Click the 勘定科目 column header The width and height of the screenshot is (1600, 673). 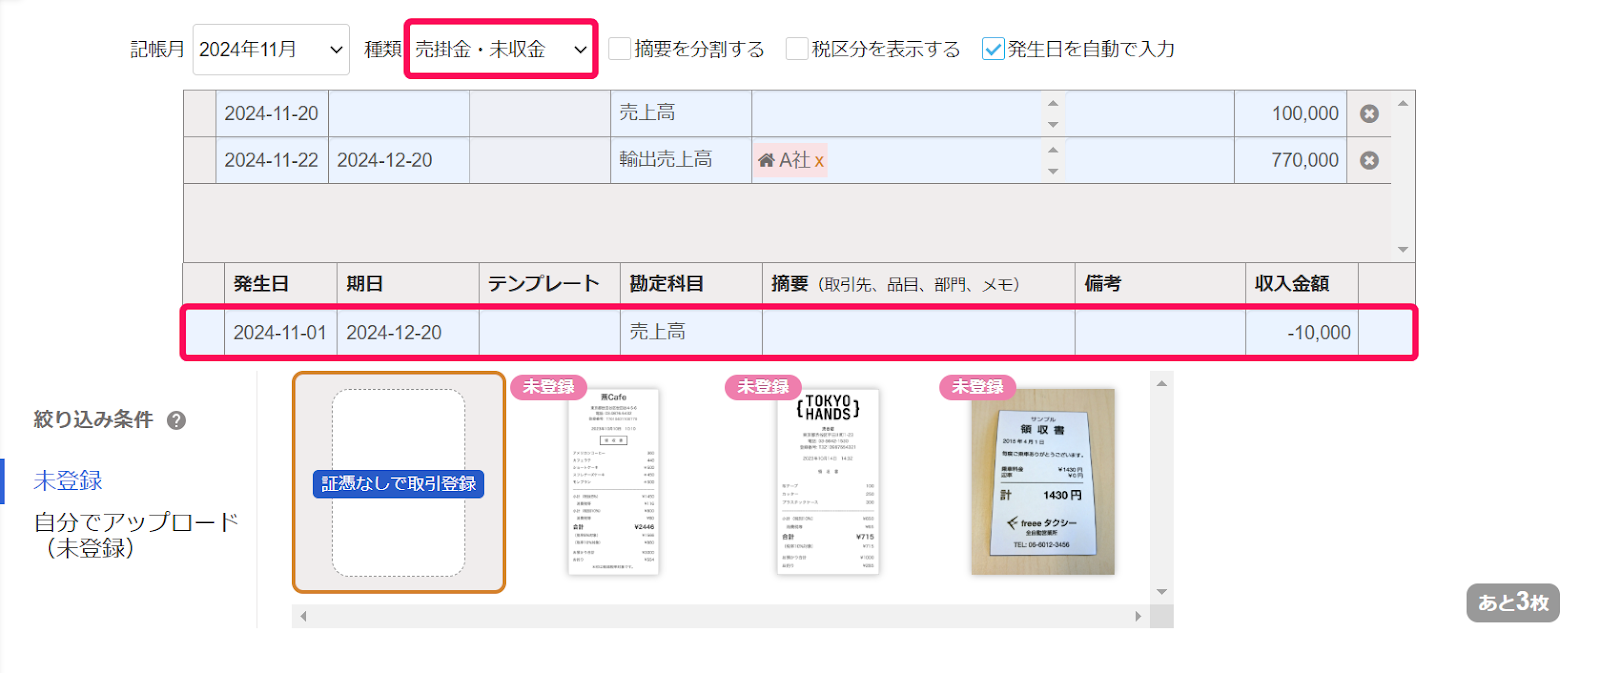point(691,284)
